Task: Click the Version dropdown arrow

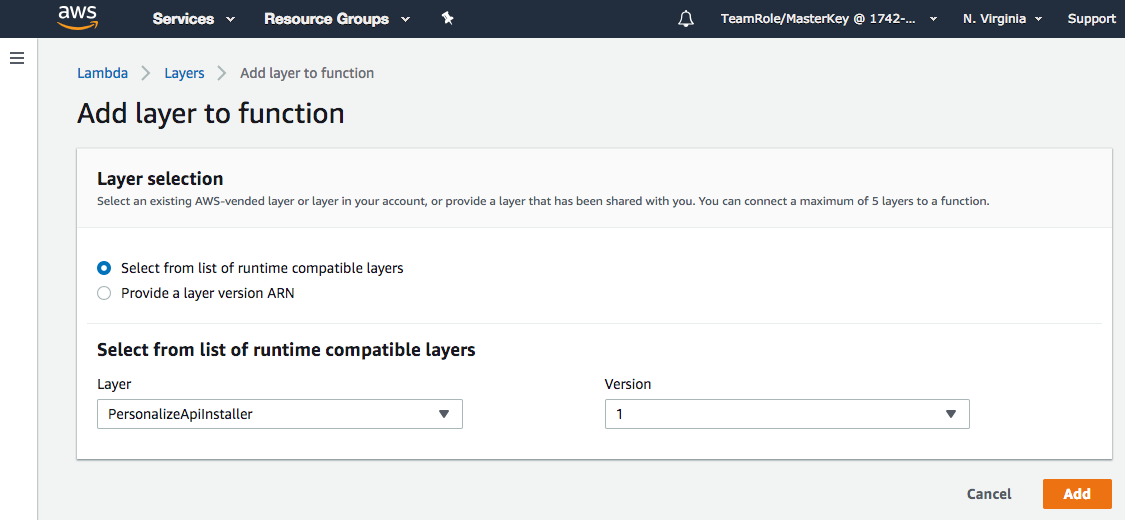Action: pos(951,414)
